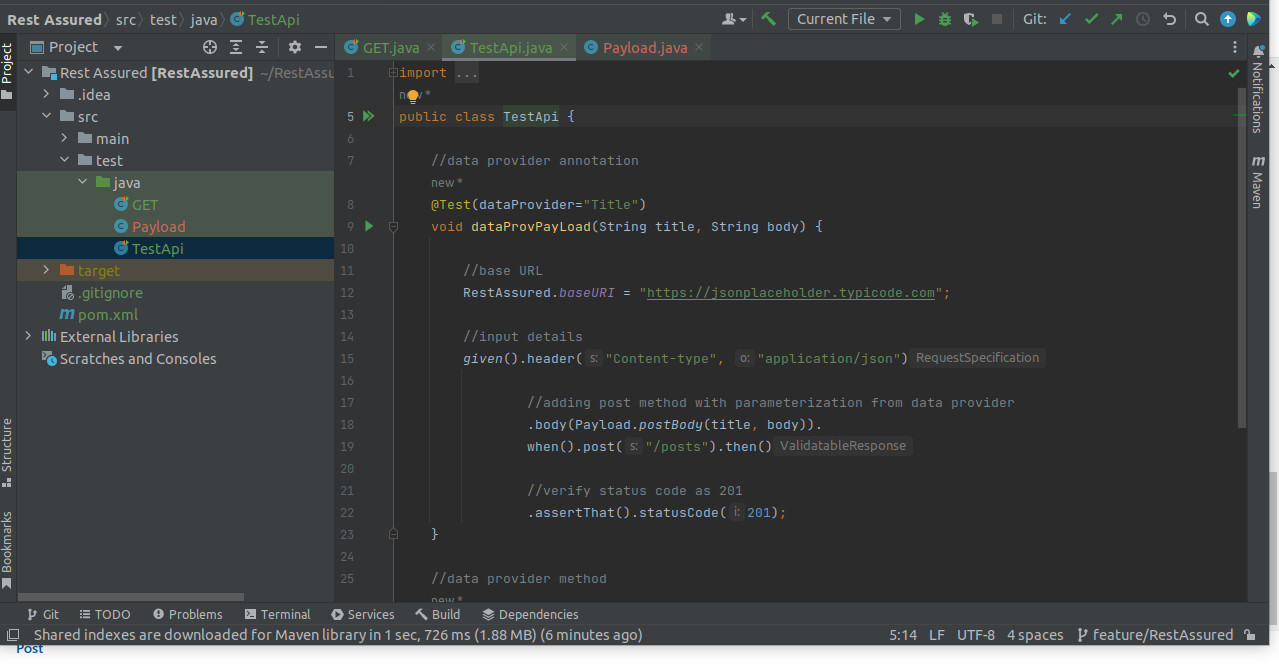The width and height of the screenshot is (1279, 665).
Task: Collapse the Rest Assured root folder
Action: coord(27,72)
